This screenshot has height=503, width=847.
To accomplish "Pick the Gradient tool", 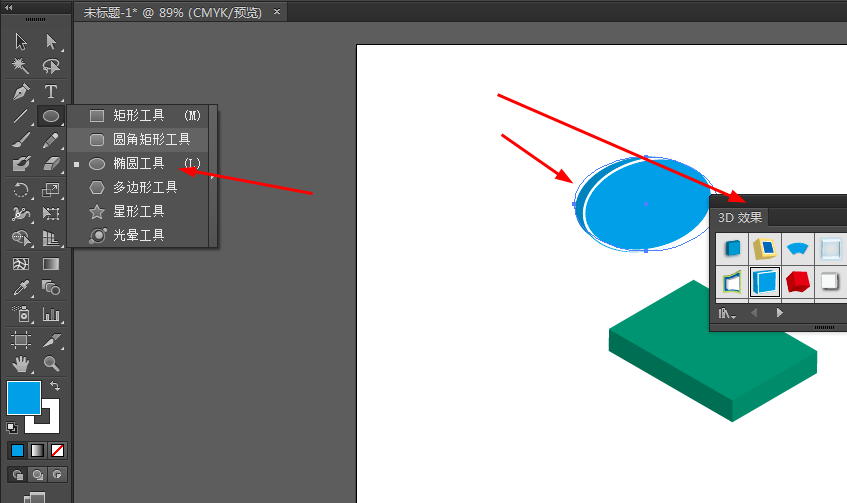I will coord(51,264).
